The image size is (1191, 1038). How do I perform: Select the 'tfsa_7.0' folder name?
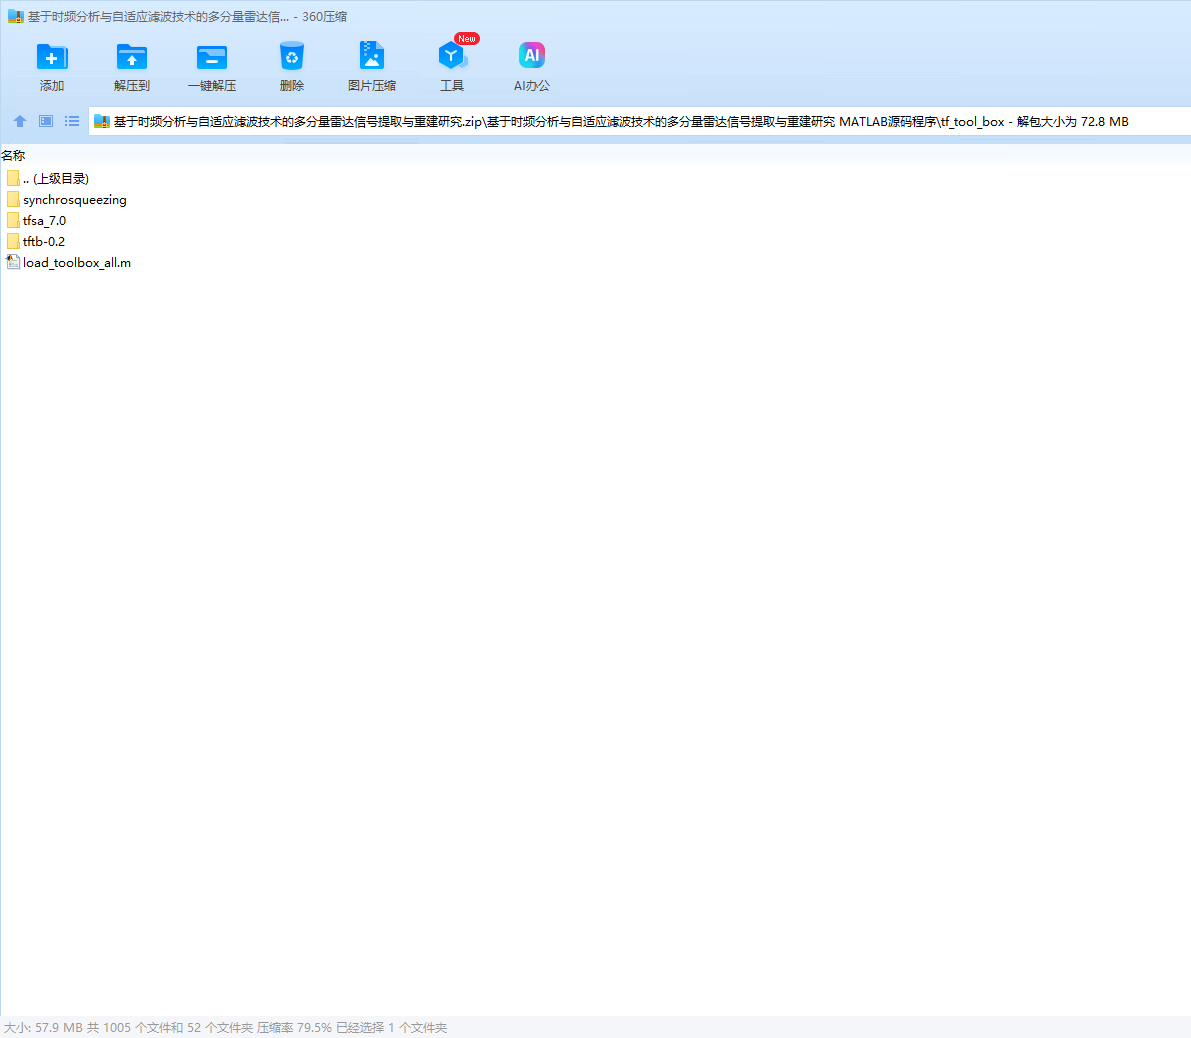pos(44,220)
